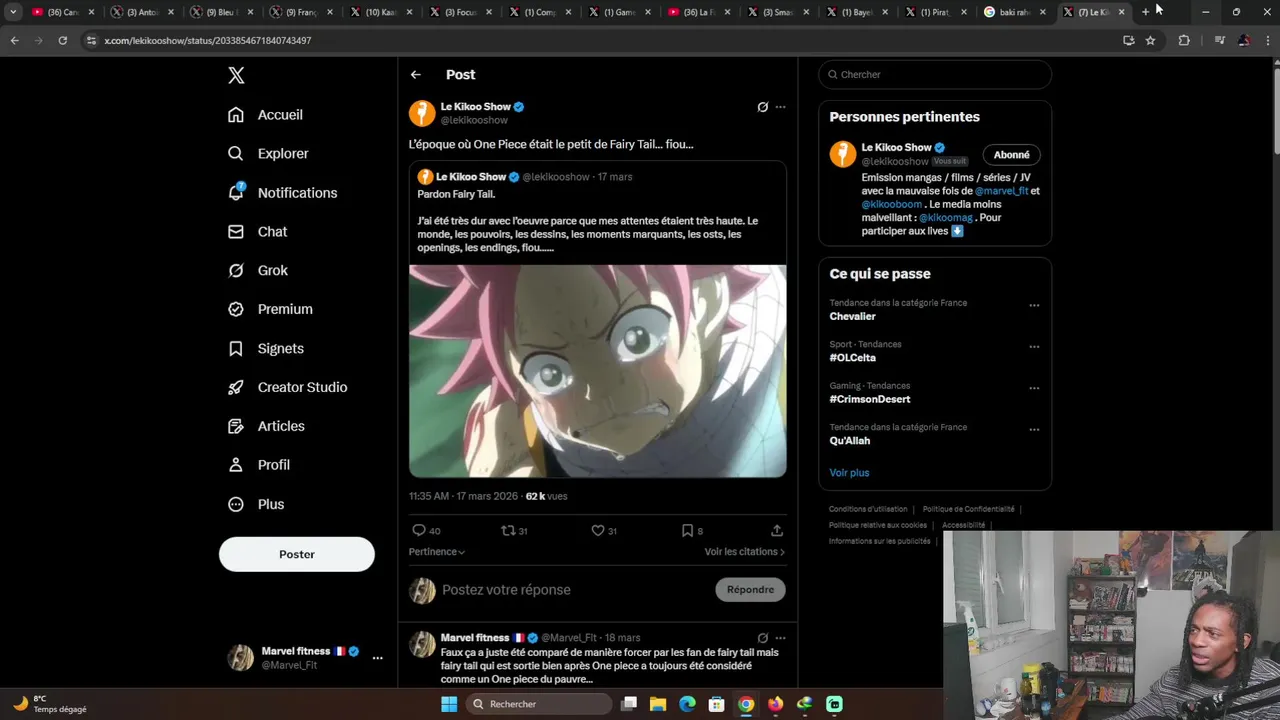Go back with Post arrow

(x=416, y=75)
